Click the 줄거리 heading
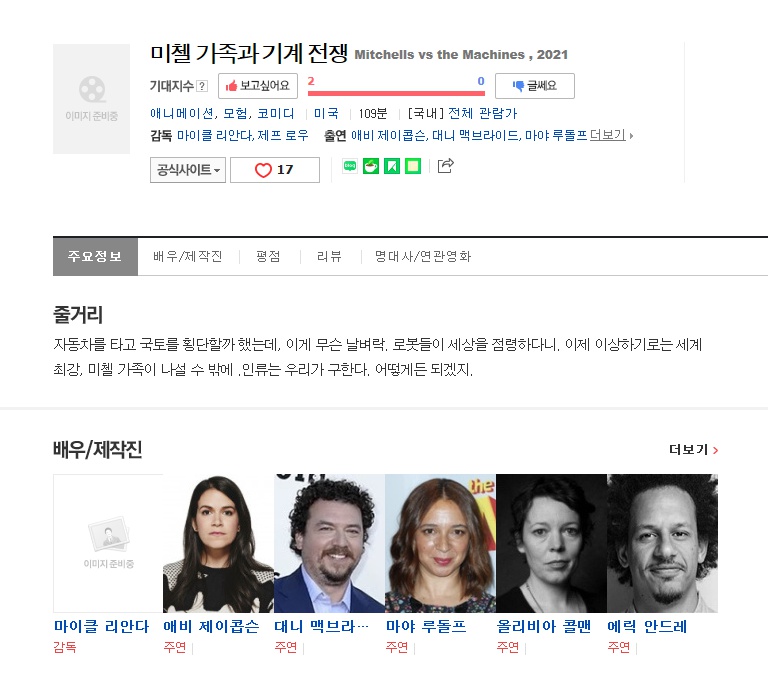Viewport: 768px width, 673px height. pos(78,315)
